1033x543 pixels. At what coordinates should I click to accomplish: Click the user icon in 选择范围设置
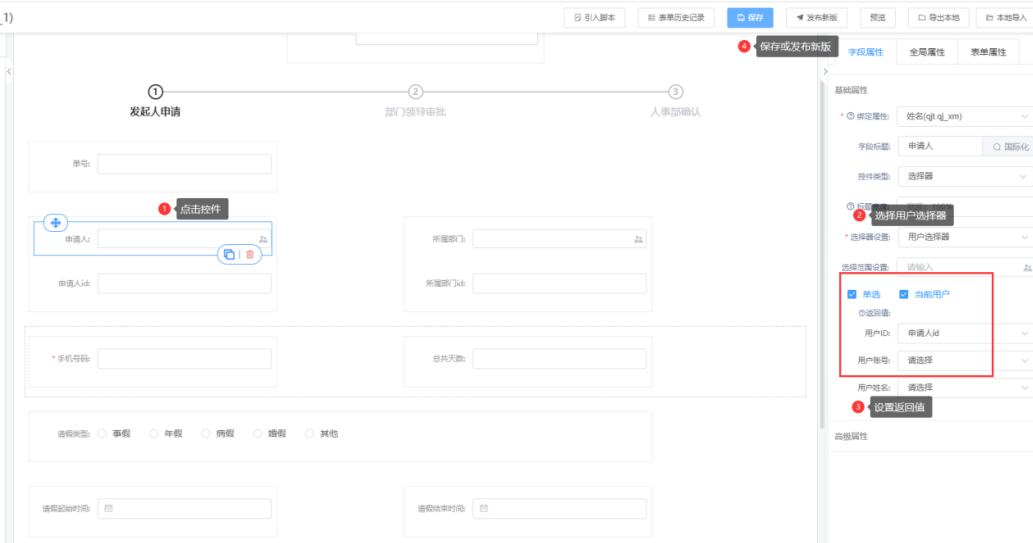click(x=1027, y=268)
